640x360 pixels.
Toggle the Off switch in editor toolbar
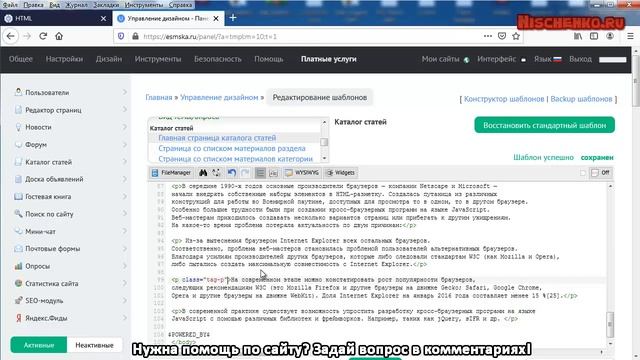tap(601, 173)
